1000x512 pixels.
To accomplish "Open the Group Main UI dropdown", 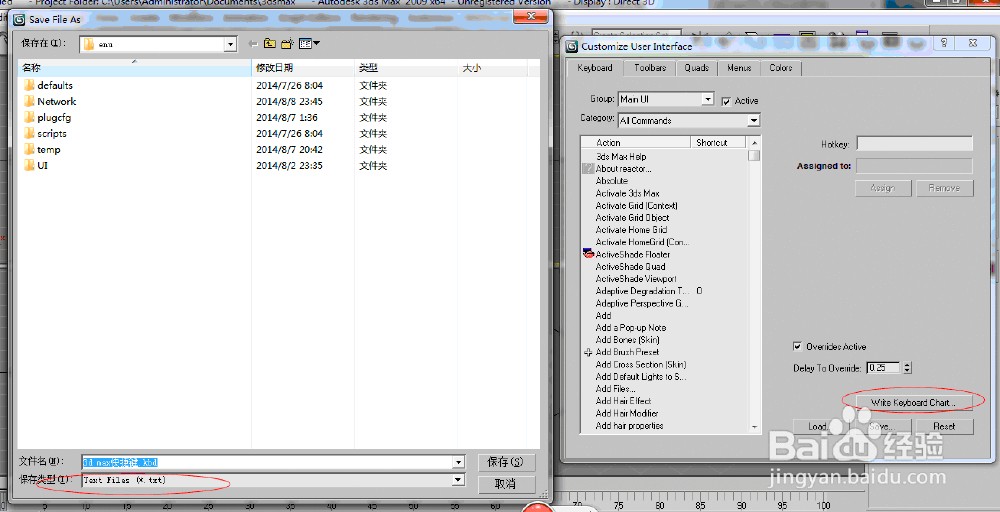I will (x=707, y=99).
